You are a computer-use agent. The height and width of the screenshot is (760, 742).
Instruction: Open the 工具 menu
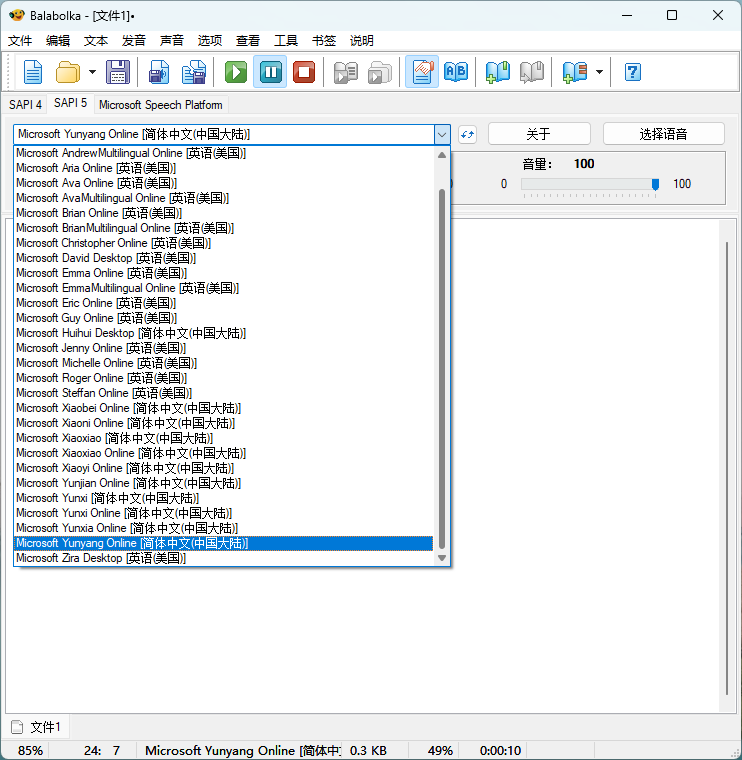click(x=285, y=41)
